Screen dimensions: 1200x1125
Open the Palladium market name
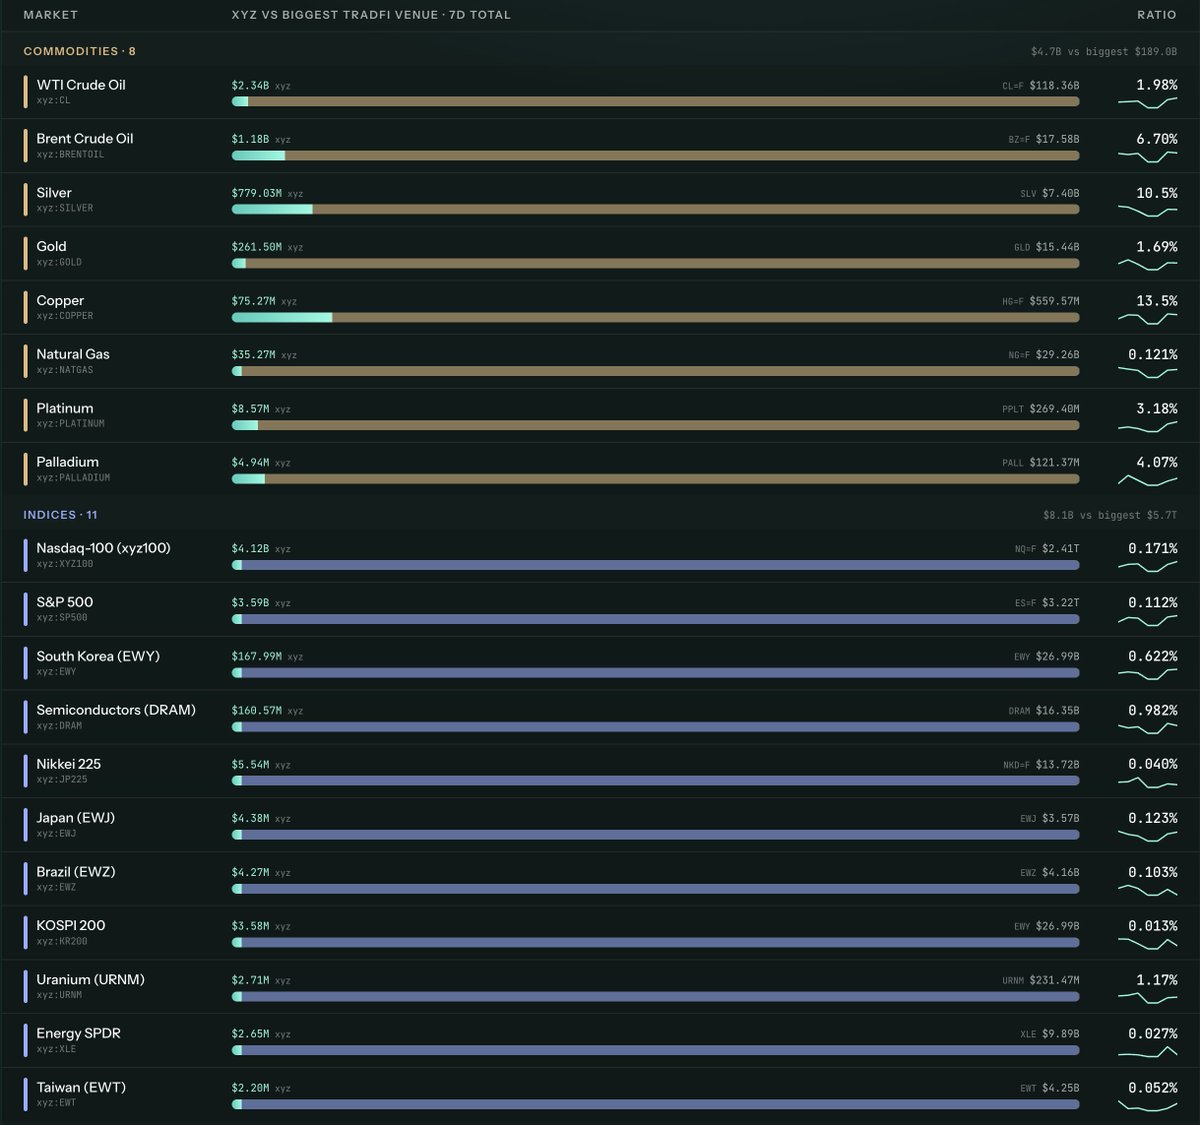click(x=68, y=463)
